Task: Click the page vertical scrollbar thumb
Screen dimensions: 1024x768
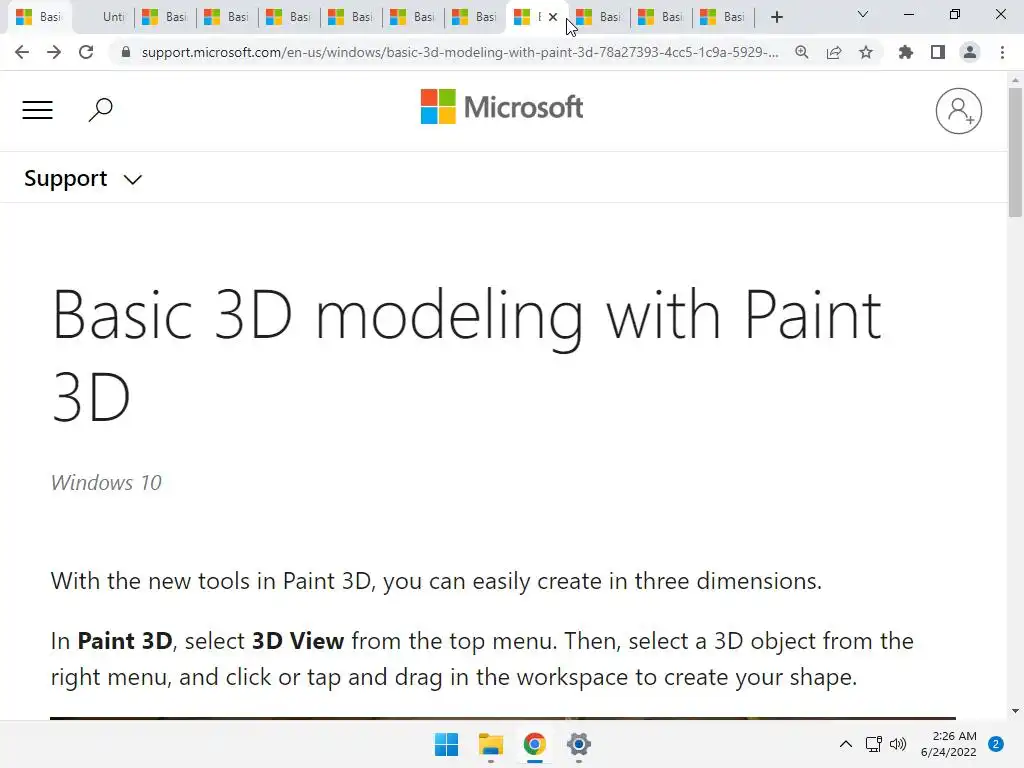Action: click(1015, 152)
